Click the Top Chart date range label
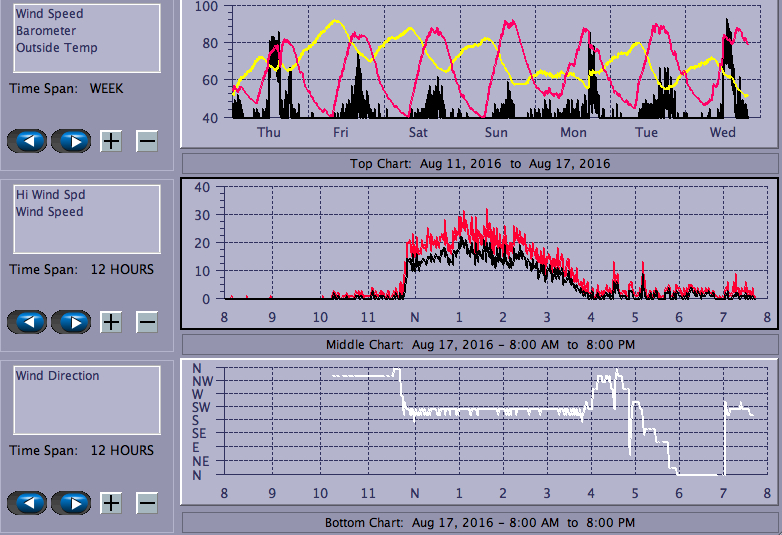The height and width of the screenshot is (535, 782). (479, 163)
